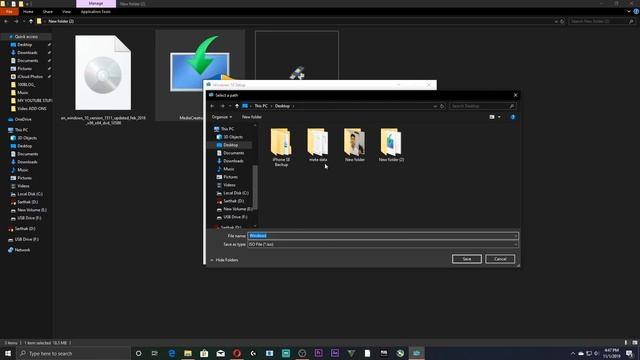This screenshot has height=360, width=640.
Task: Open Microsoft Store from taskbar
Action: pyautogui.click(x=204, y=353)
